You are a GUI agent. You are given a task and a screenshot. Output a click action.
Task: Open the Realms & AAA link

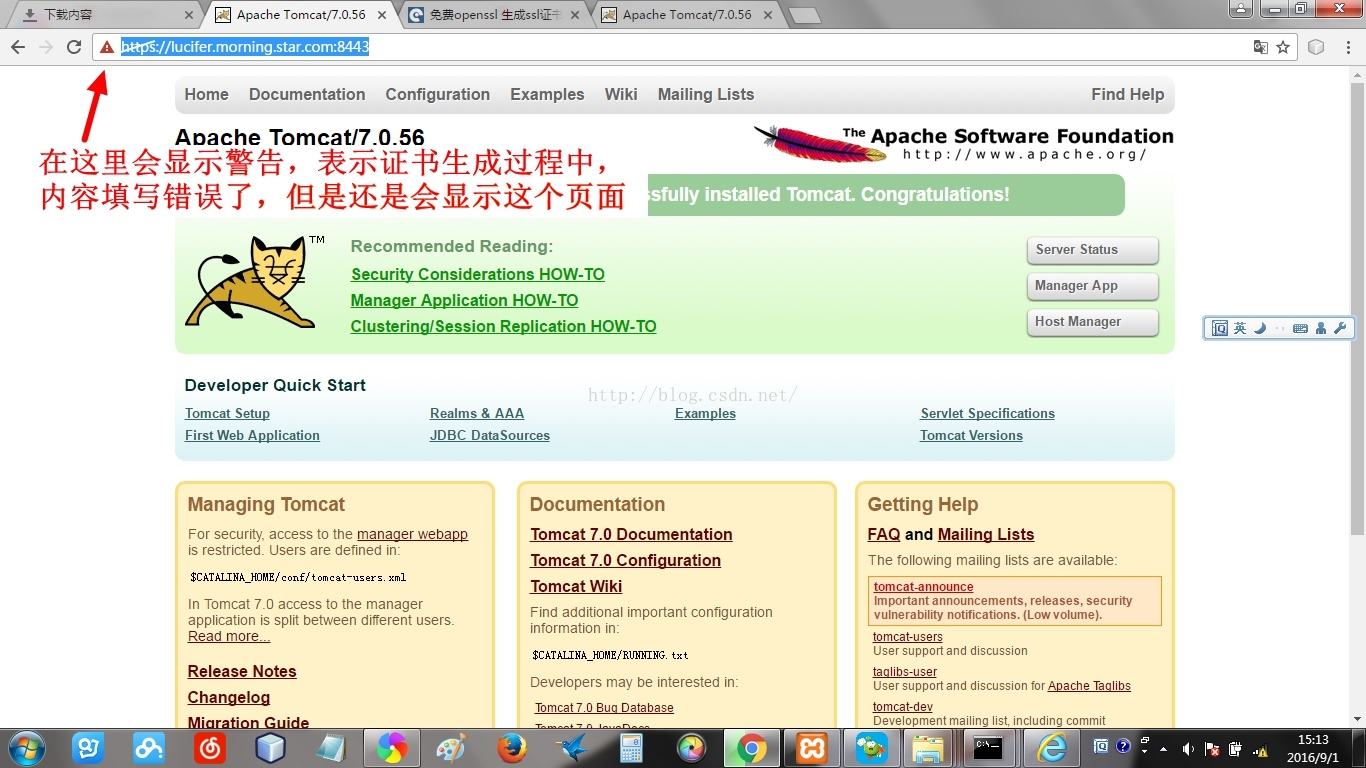coord(477,413)
